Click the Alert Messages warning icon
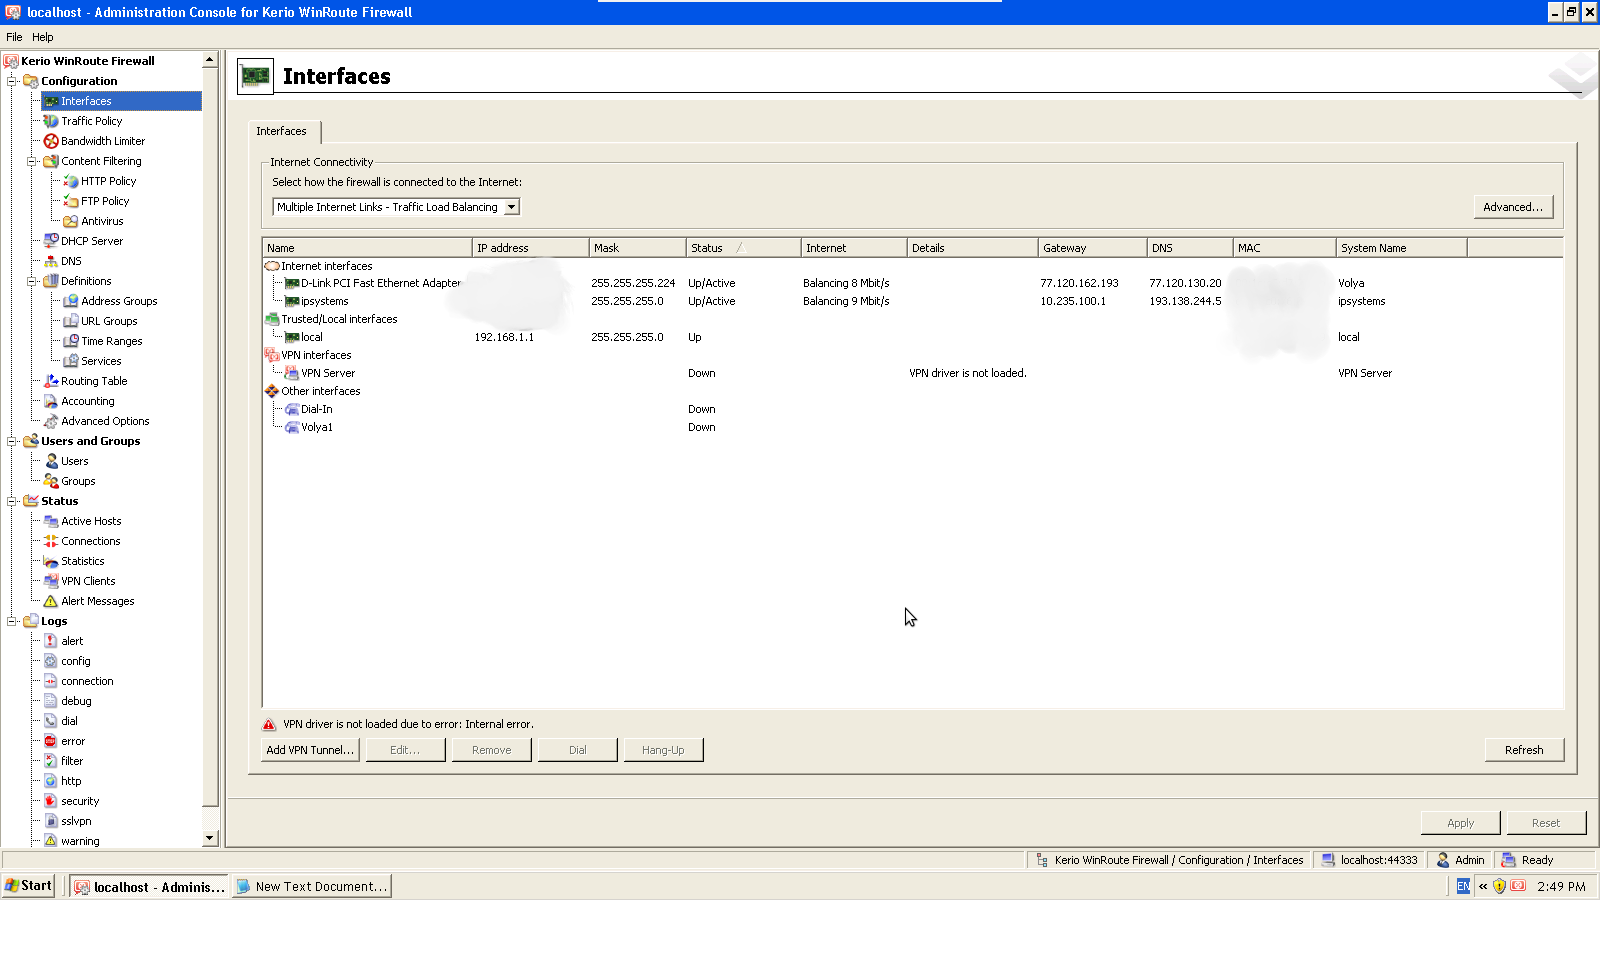1600x960 pixels. pyautogui.click(x=51, y=601)
